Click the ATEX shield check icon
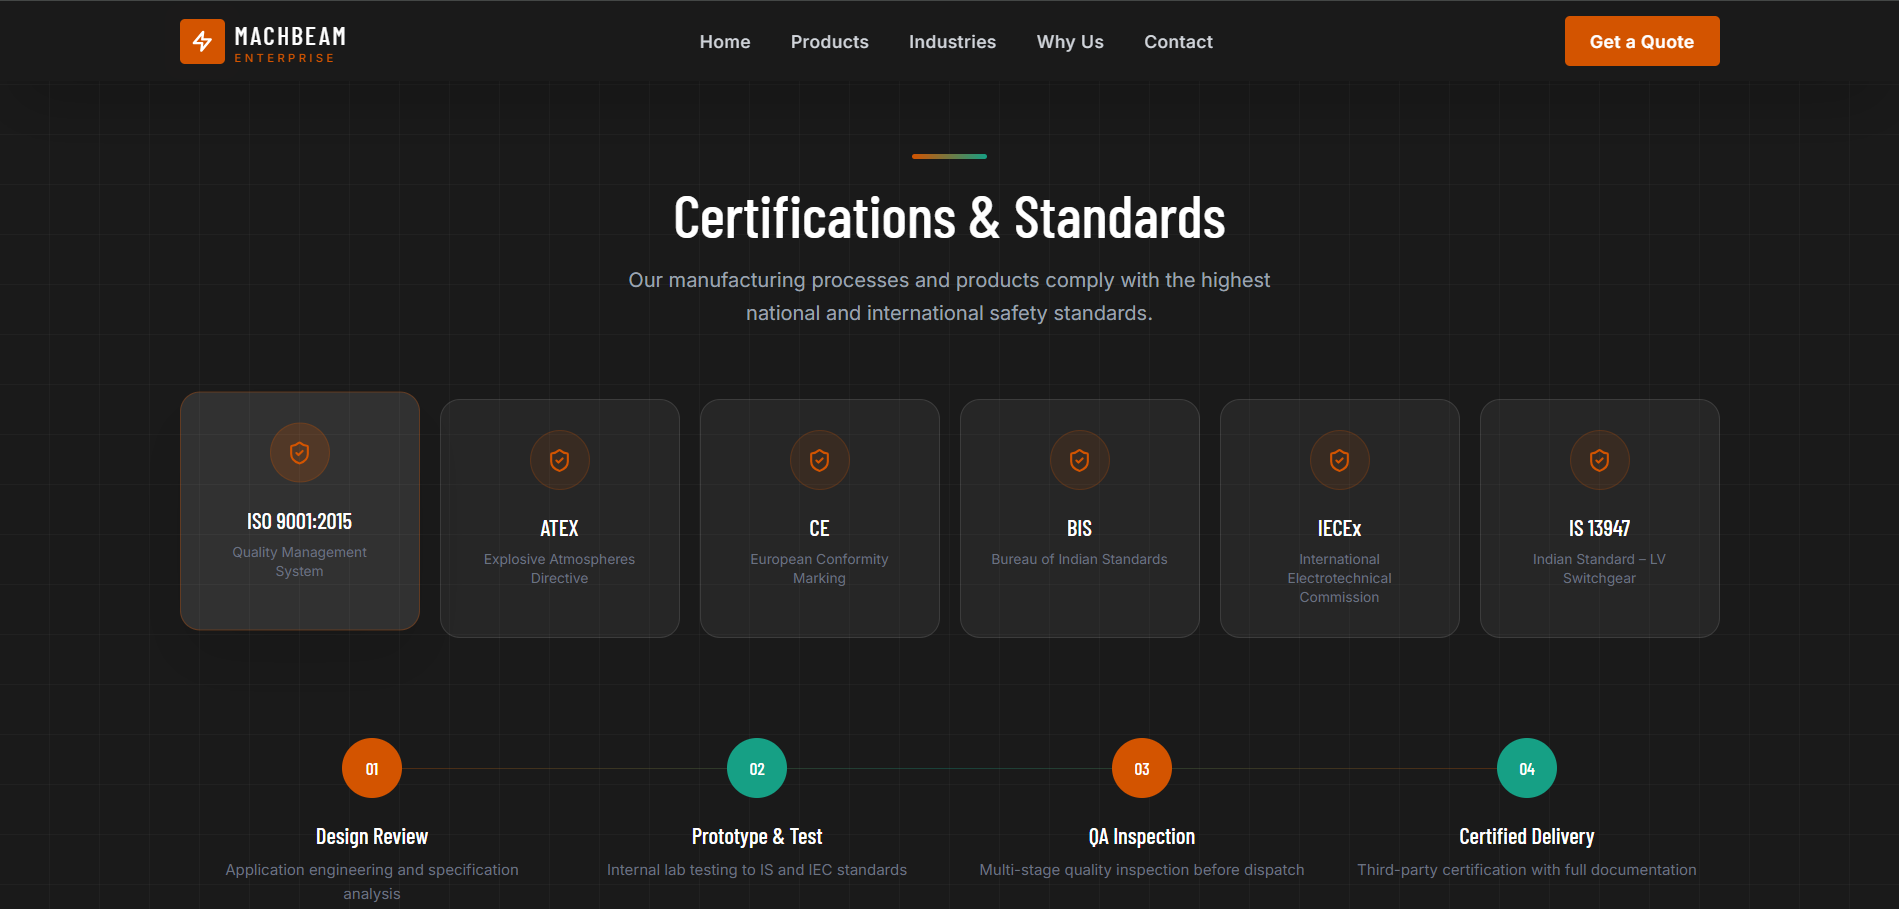Viewport: 1899px width, 909px height. tap(560, 460)
